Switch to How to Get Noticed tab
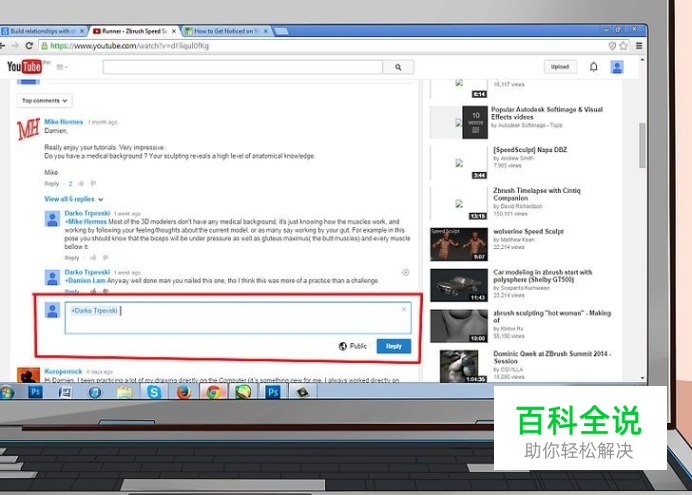This screenshot has width=692, height=495. point(226,31)
